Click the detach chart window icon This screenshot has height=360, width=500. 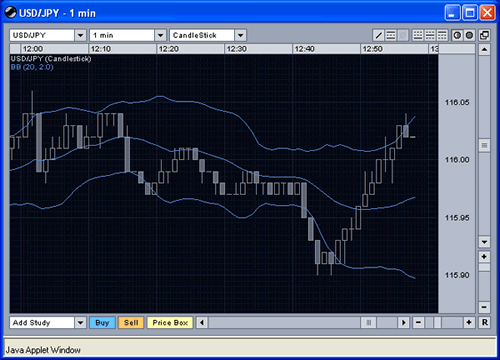pos(484,35)
